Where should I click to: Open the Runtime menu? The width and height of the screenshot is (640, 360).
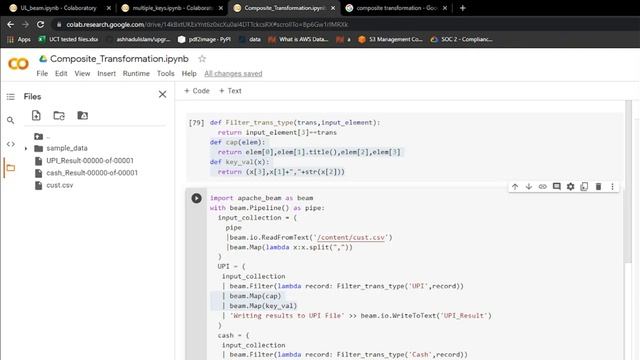click(x=136, y=73)
